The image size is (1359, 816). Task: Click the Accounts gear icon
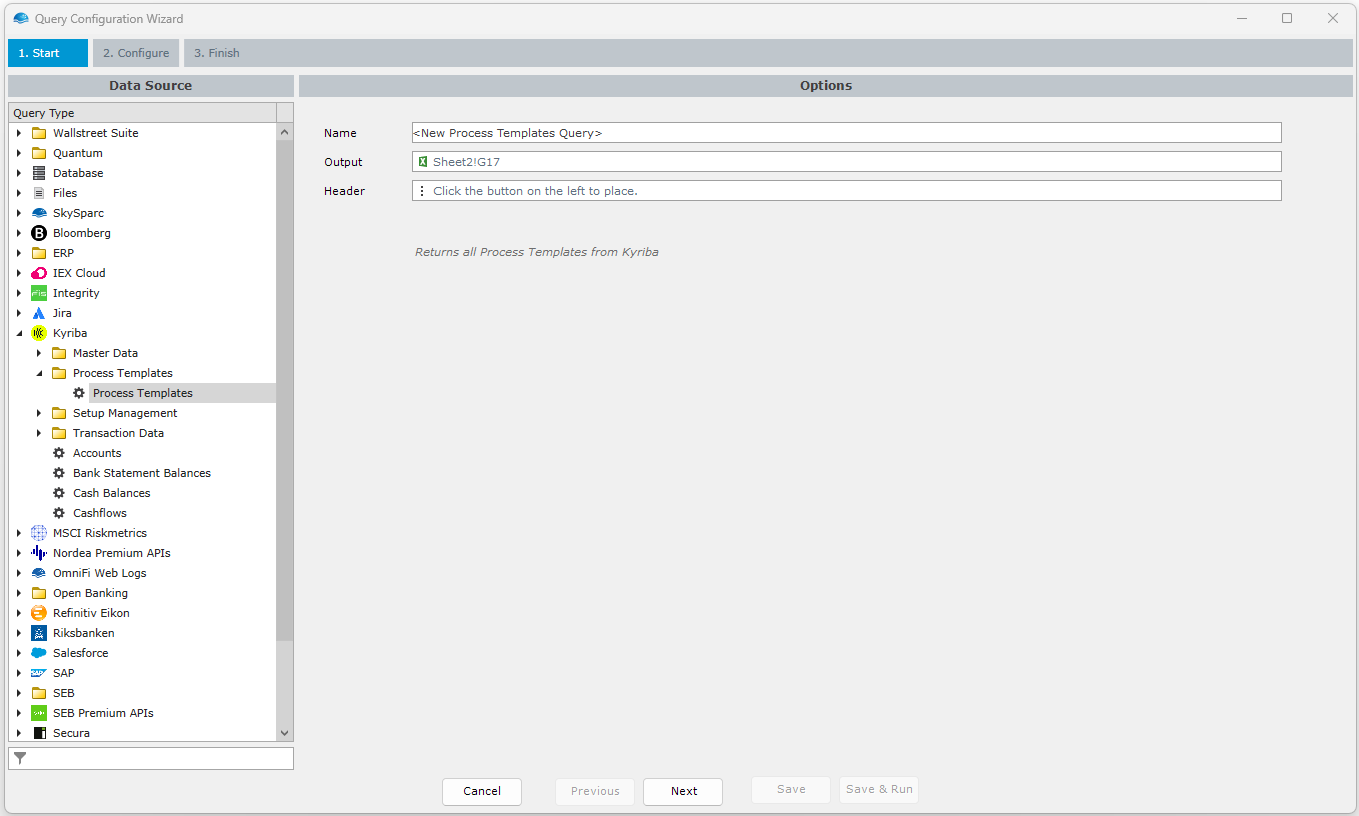59,453
